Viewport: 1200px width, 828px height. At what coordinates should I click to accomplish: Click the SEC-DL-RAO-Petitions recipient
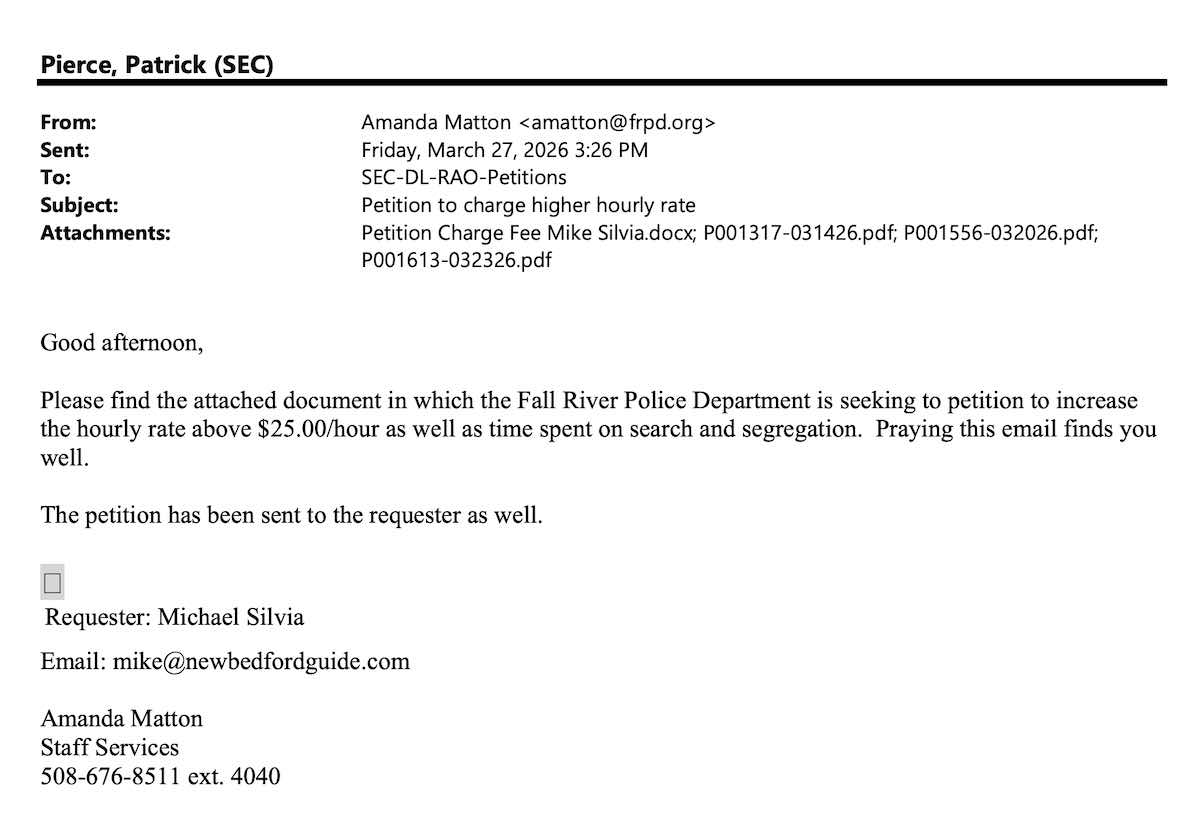(464, 178)
